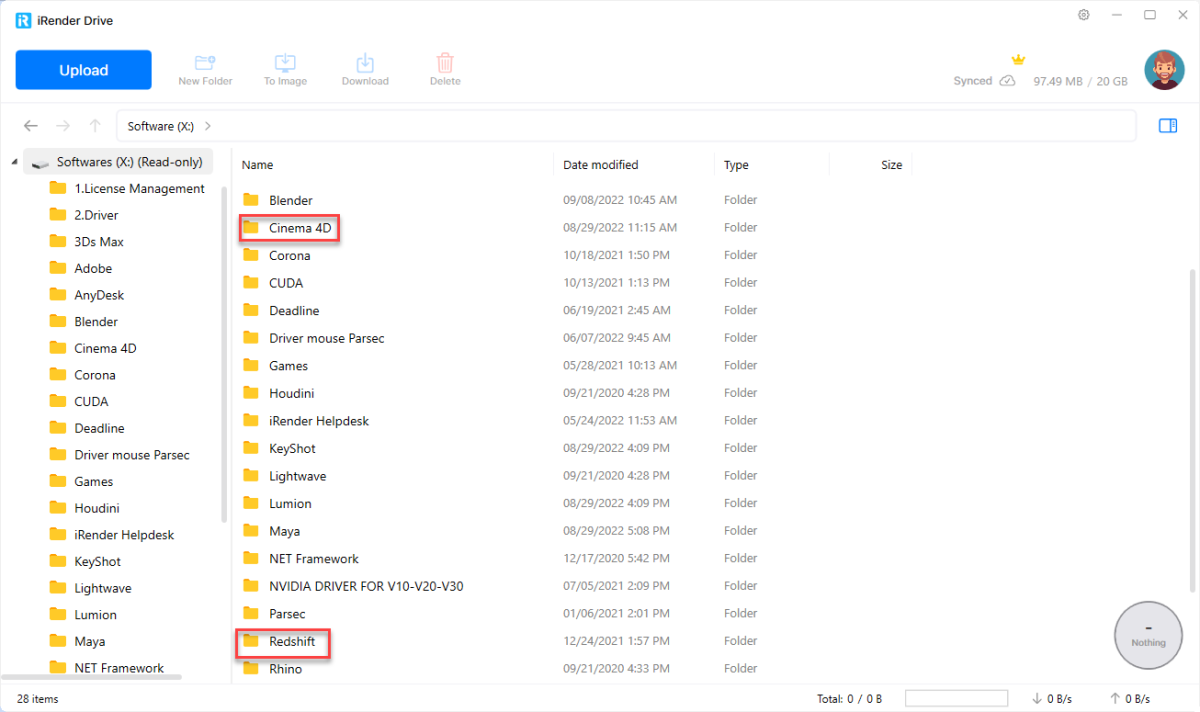Click the premium crown icon
The width and height of the screenshot is (1200, 712).
click(1018, 60)
